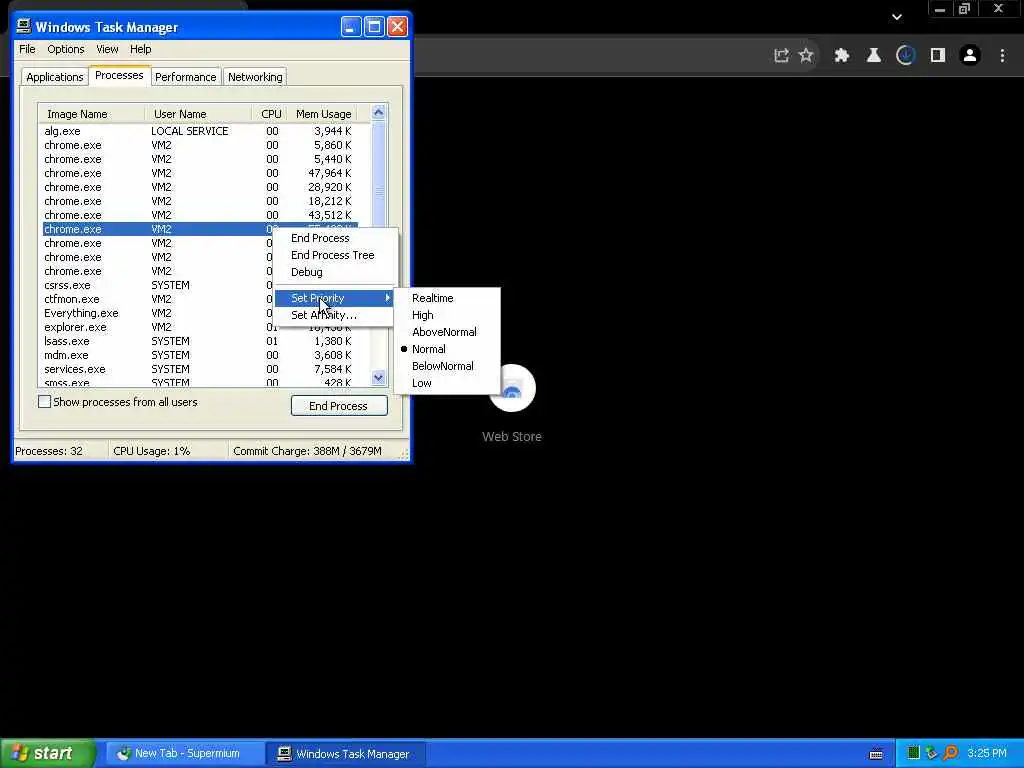
Task: Select chrome.exe using 47,964 K memory
Action: click(x=199, y=173)
